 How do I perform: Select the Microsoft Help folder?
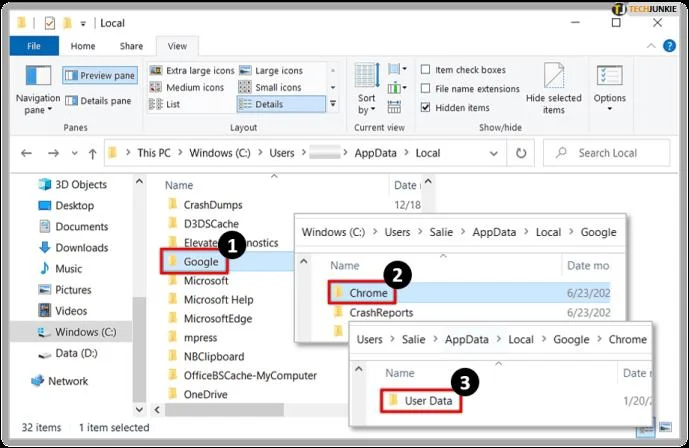pos(210,300)
